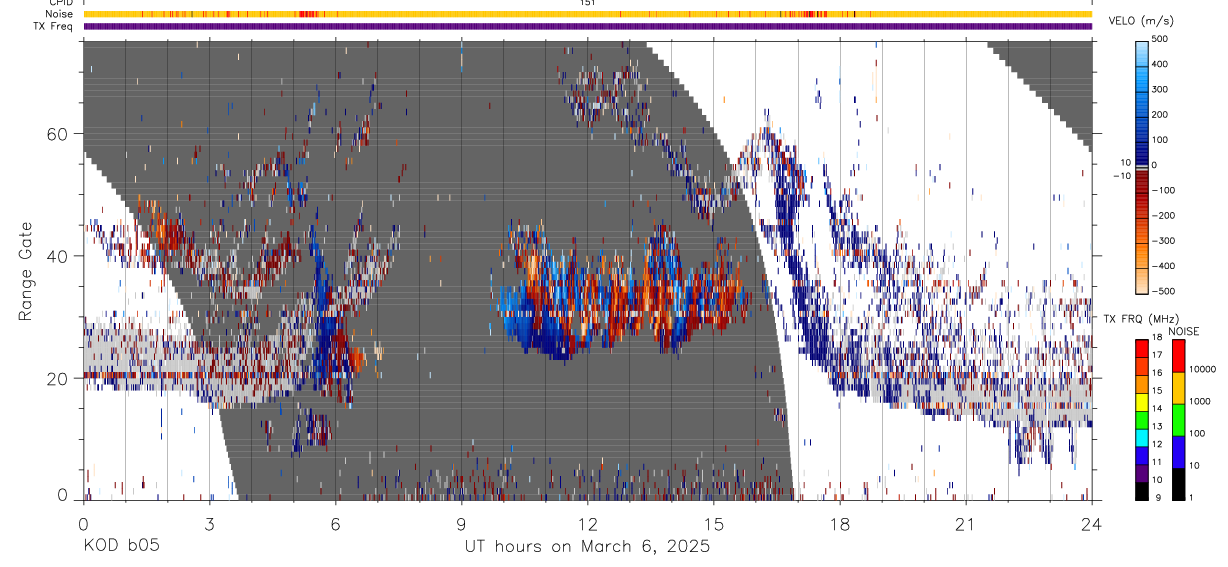Viewport: 1228px width, 567px height.
Task: Click the CPID value '151'
Action: click(587, 3)
